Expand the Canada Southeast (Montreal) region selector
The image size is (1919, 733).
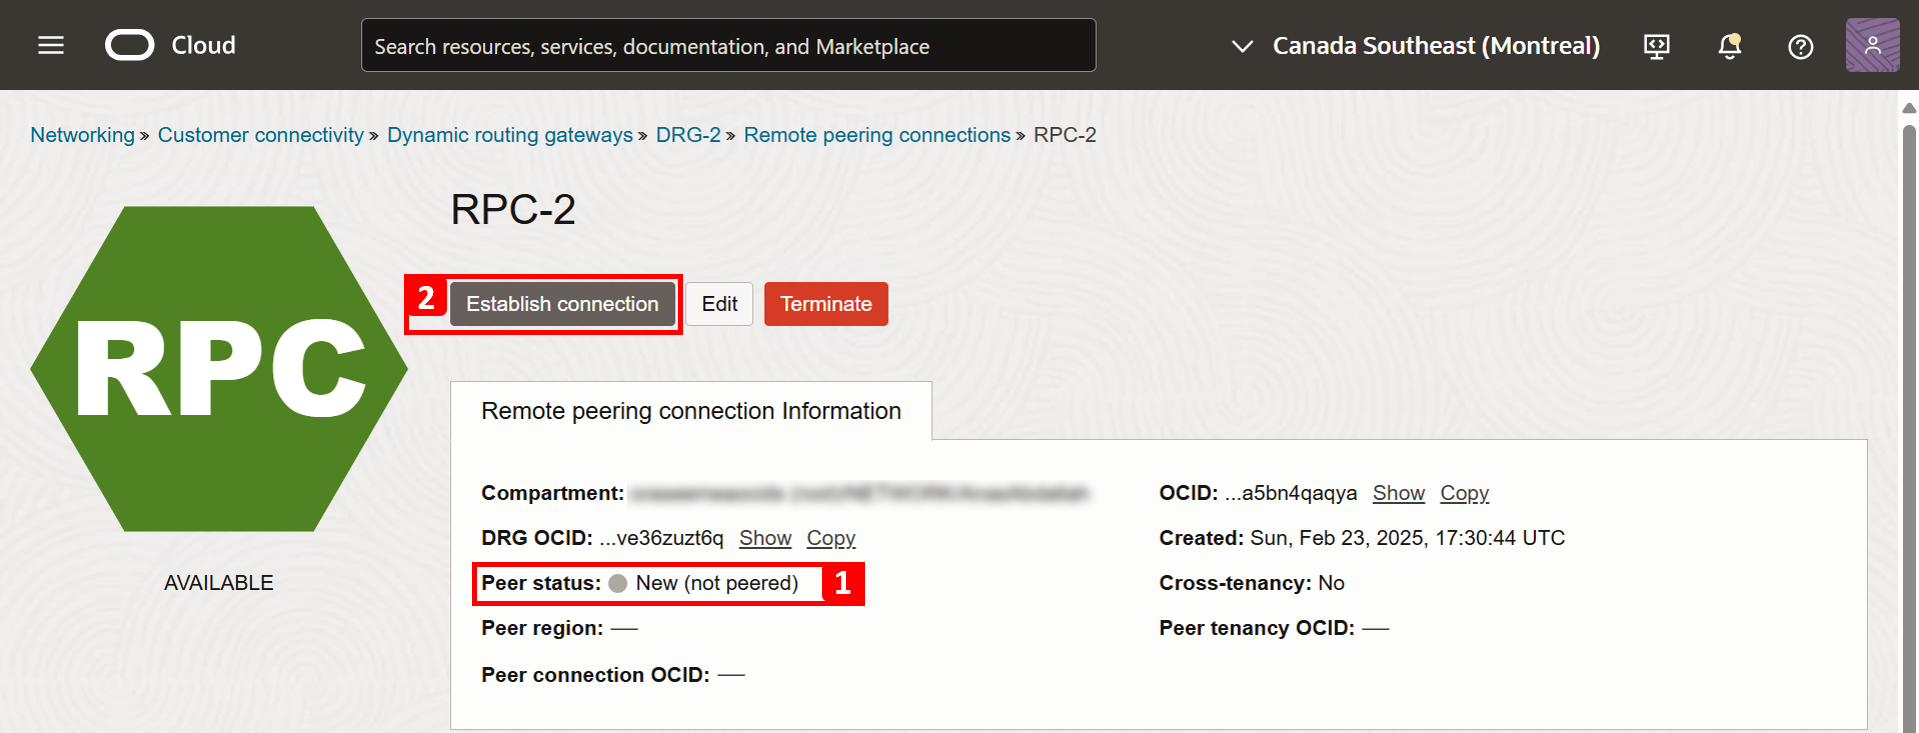pyautogui.click(x=1416, y=46)
